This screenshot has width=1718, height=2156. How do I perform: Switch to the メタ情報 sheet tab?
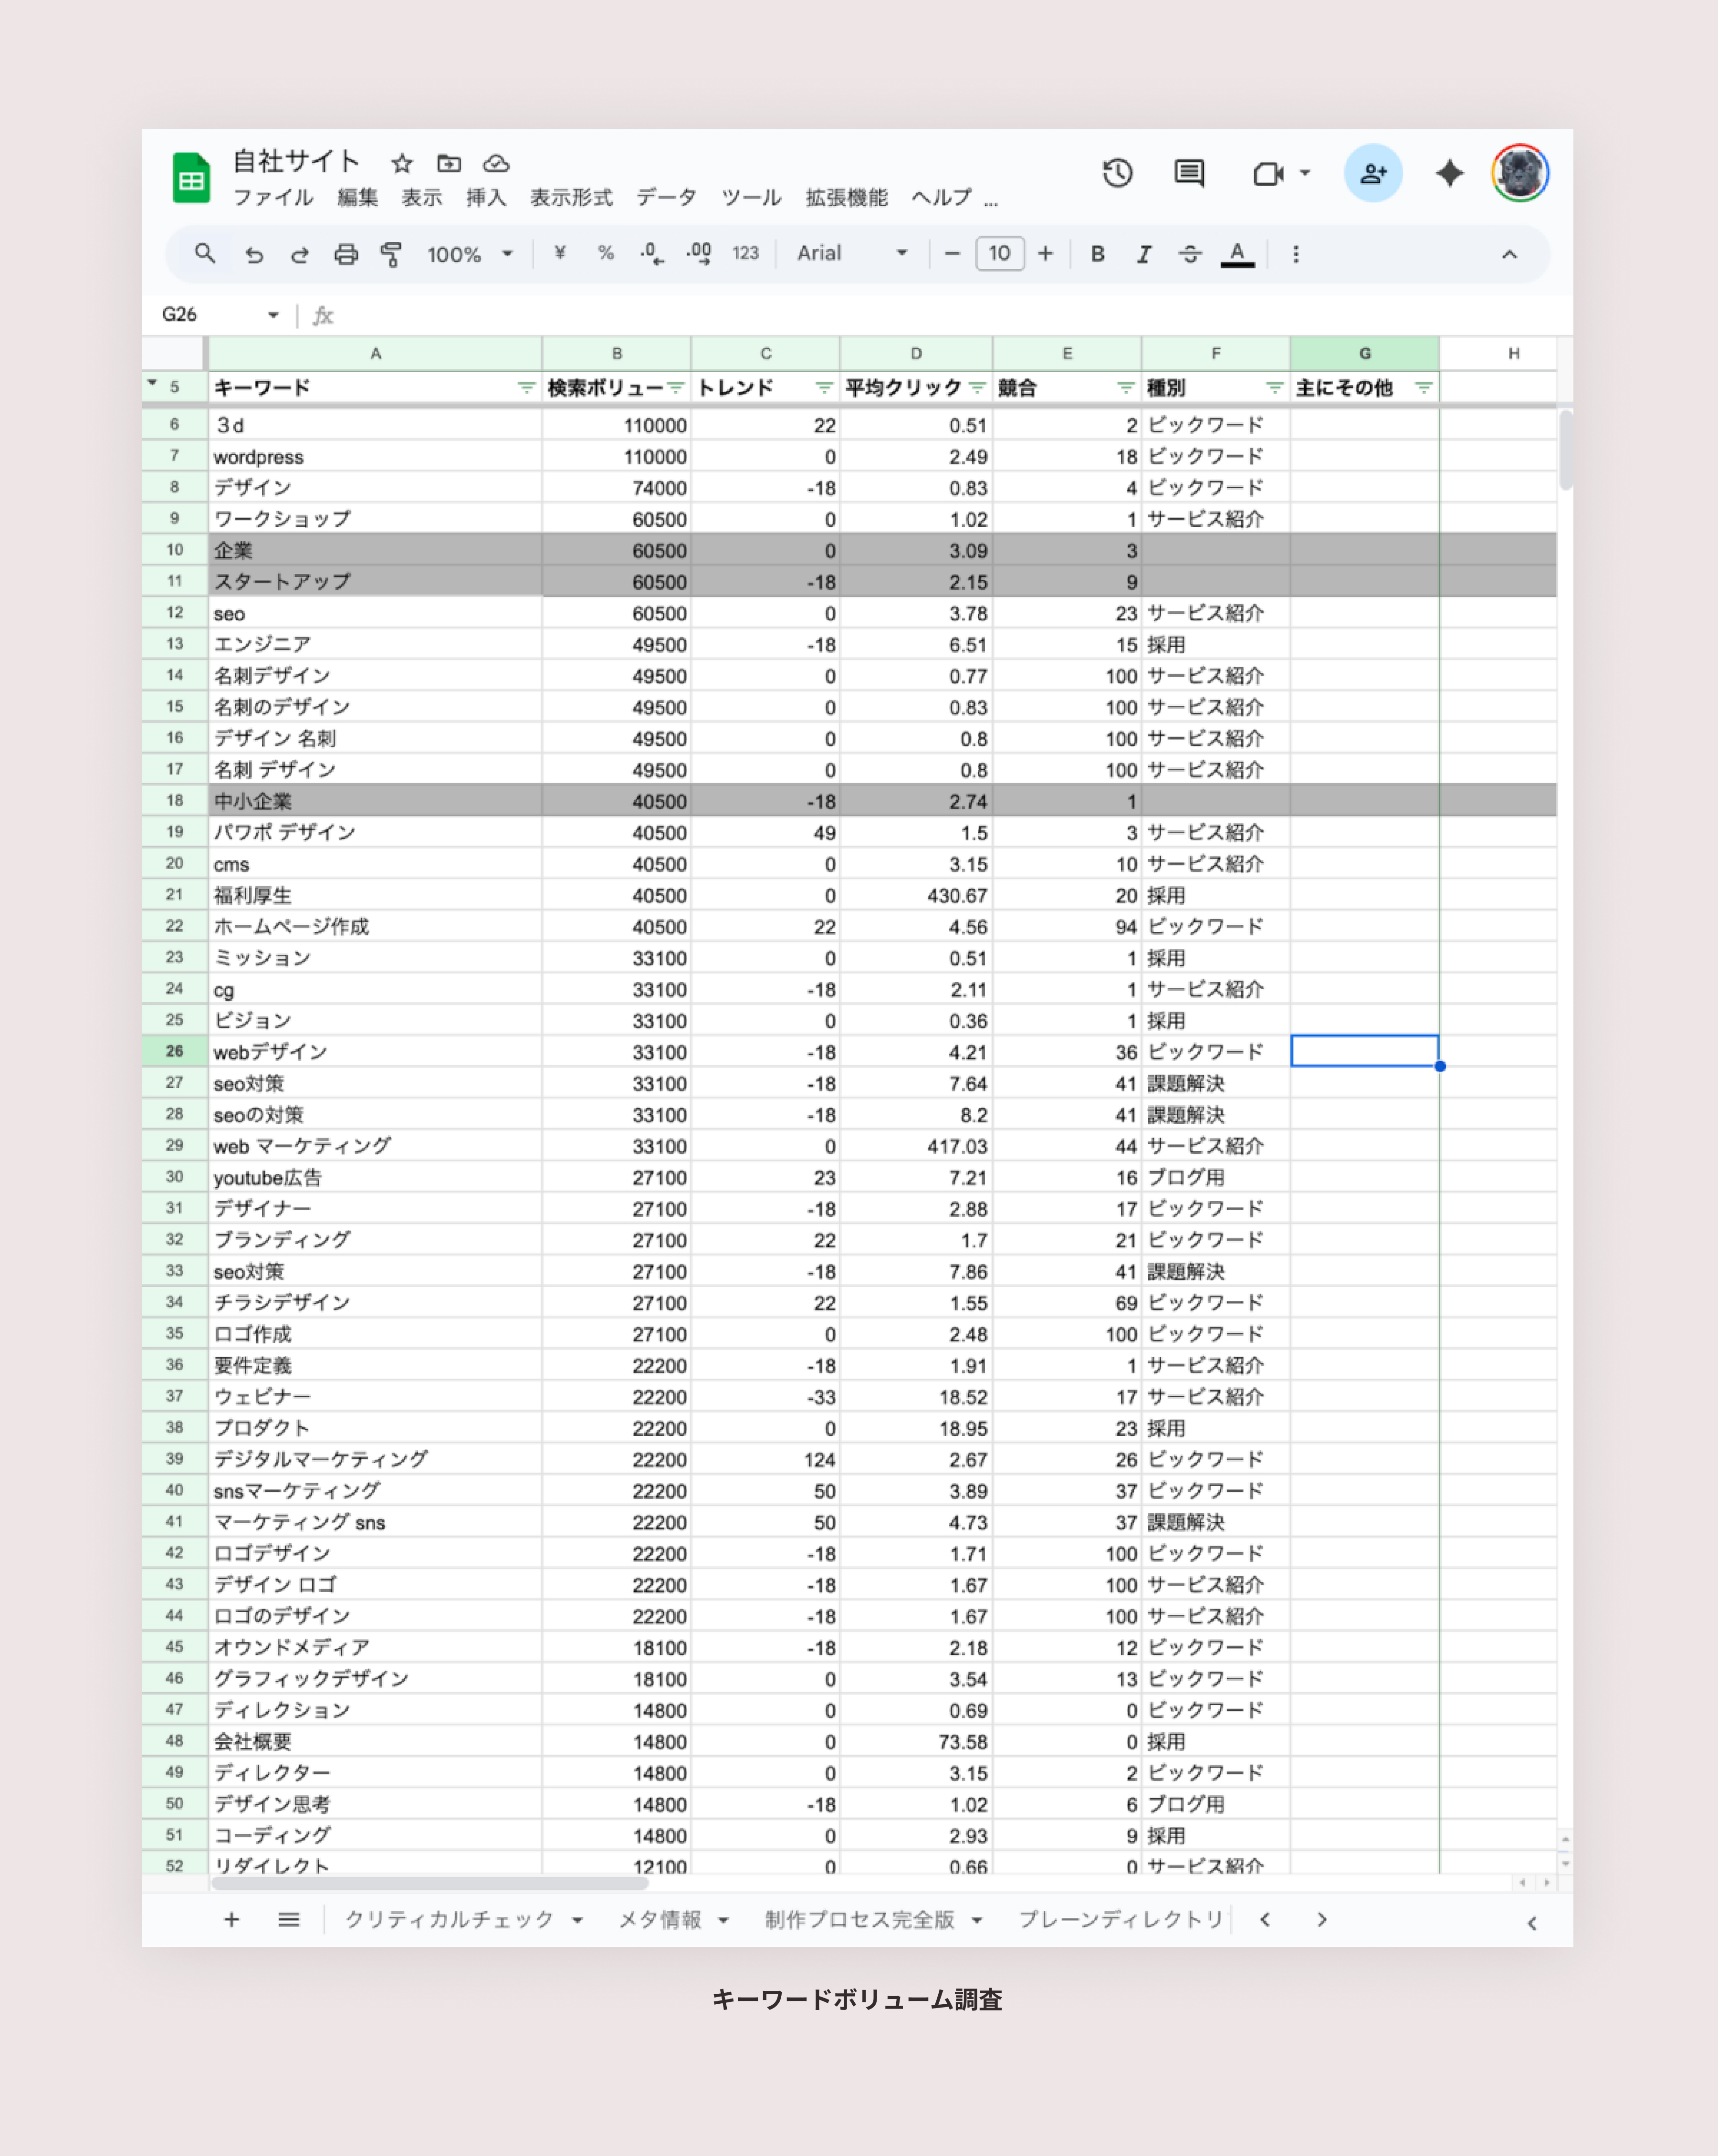coord(660,1919)
